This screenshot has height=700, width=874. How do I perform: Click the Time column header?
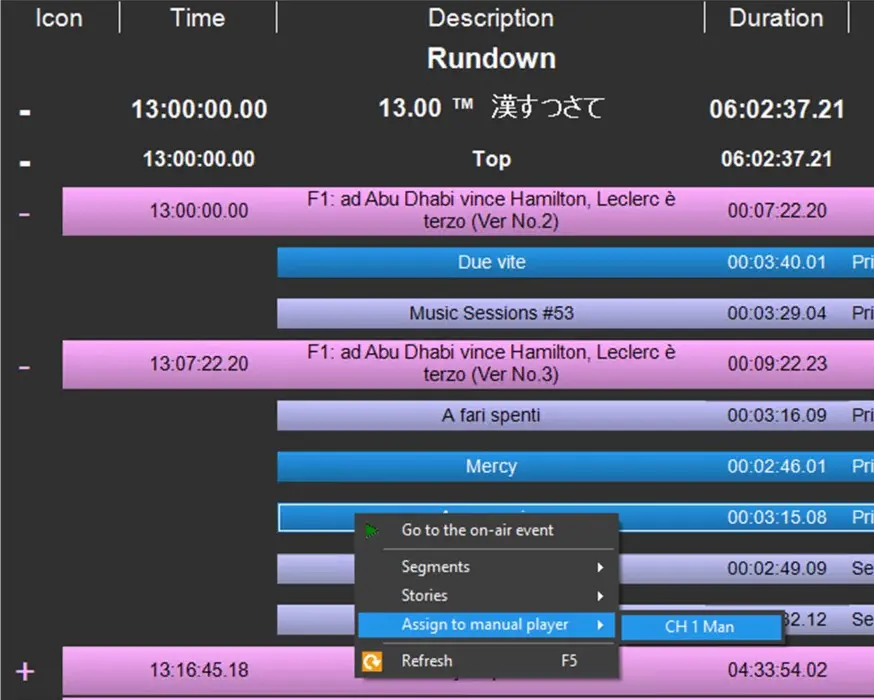(197, 18)
